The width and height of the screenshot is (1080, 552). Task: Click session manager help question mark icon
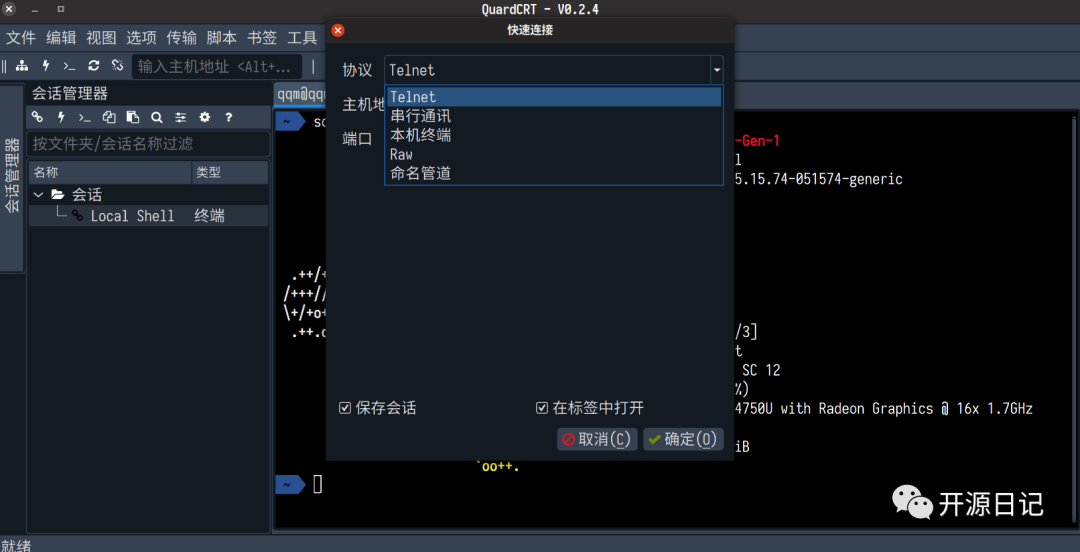[x=229, y=117]
